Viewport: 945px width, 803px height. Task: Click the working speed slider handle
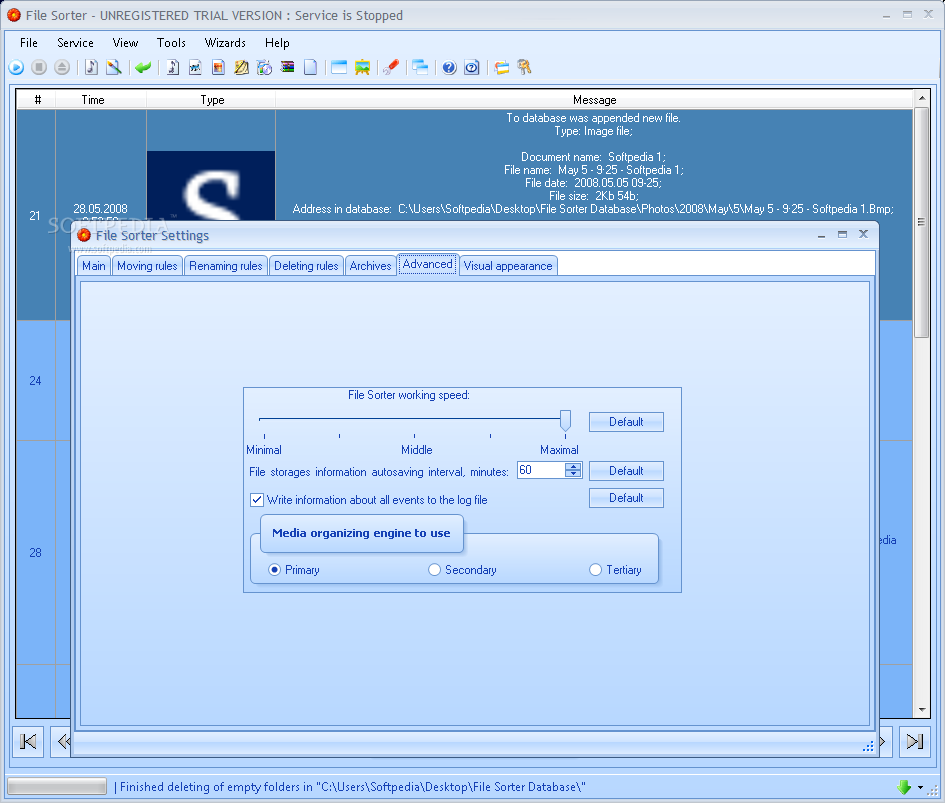[x=565, y=420]
